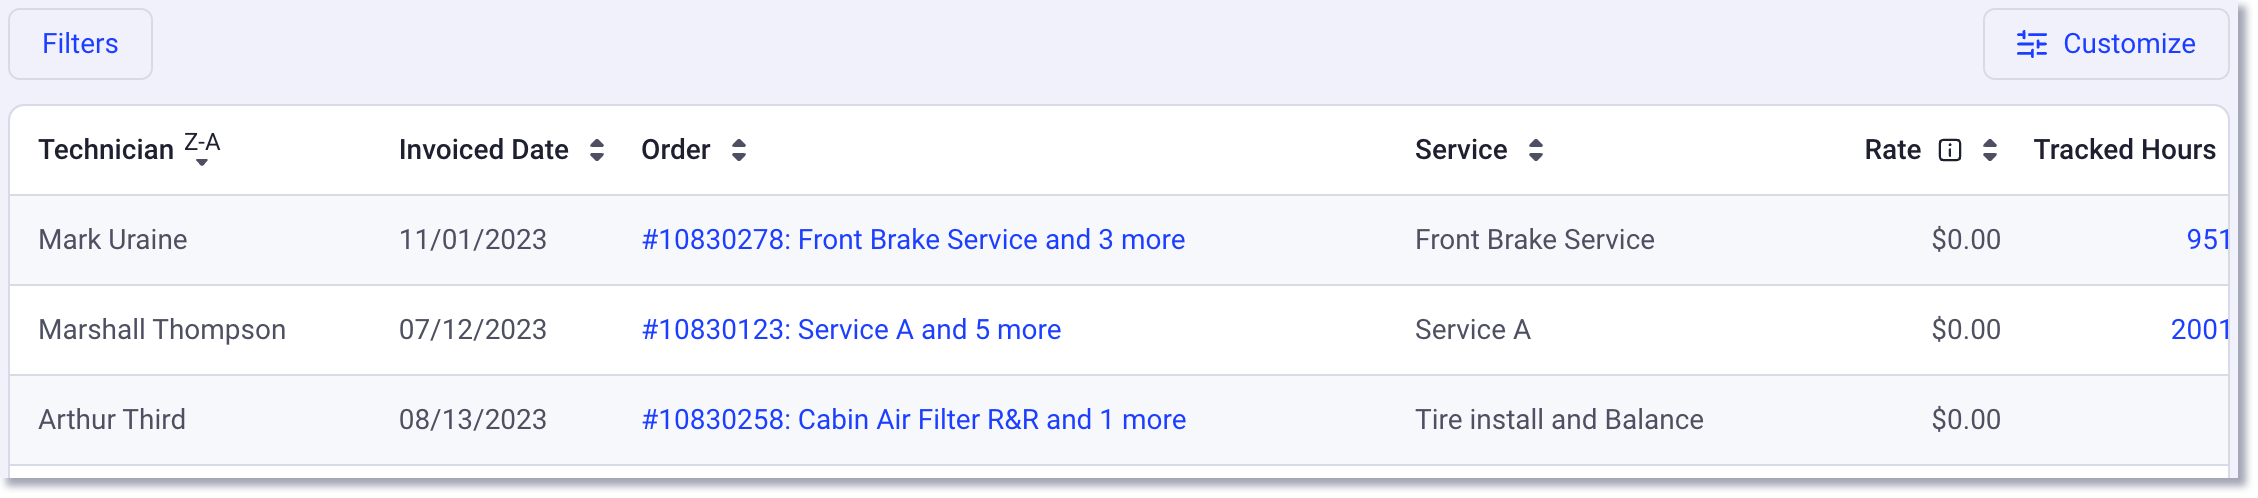Select the Marshall Thompson row
Screen dimensions: 2258x498
1119,330
